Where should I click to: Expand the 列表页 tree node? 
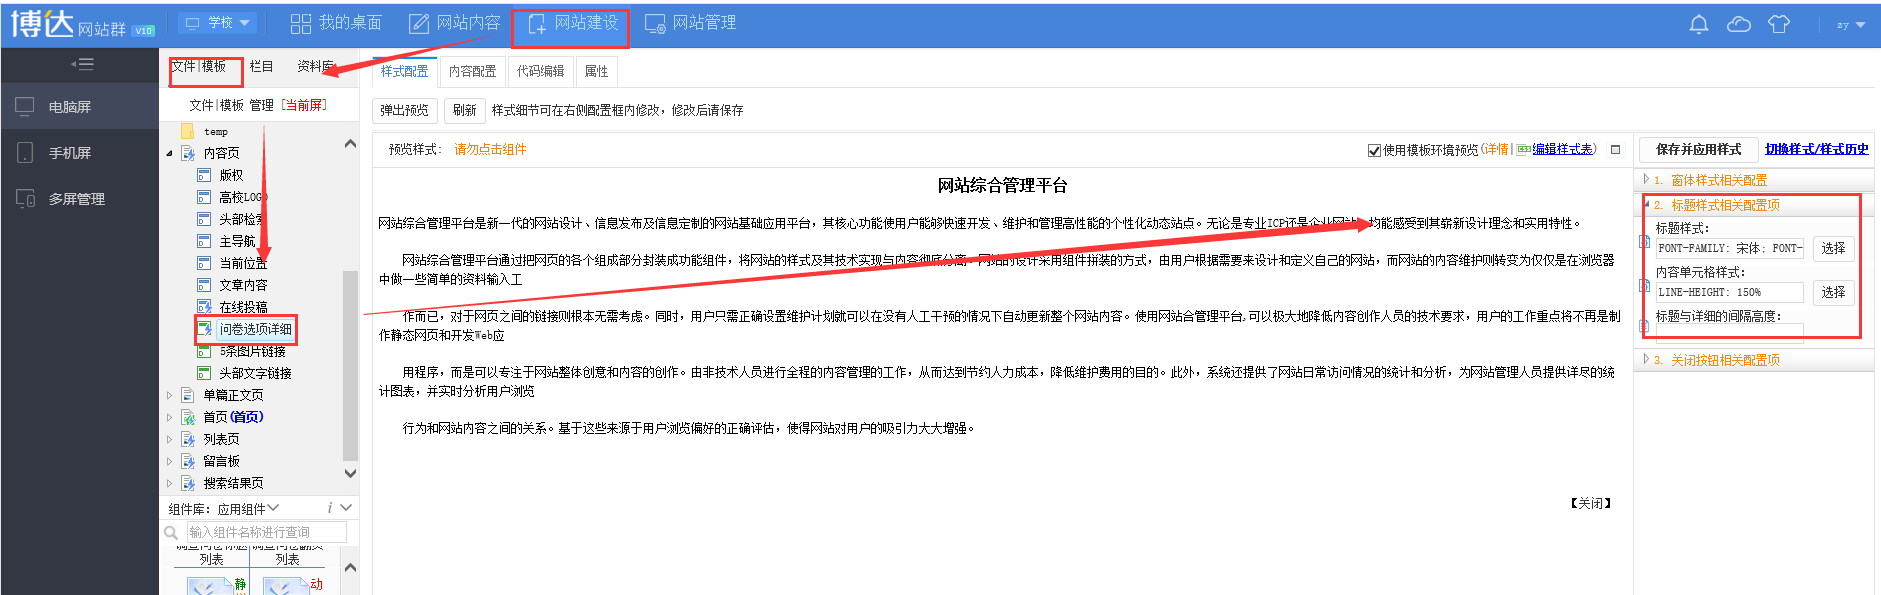point(169,439)
